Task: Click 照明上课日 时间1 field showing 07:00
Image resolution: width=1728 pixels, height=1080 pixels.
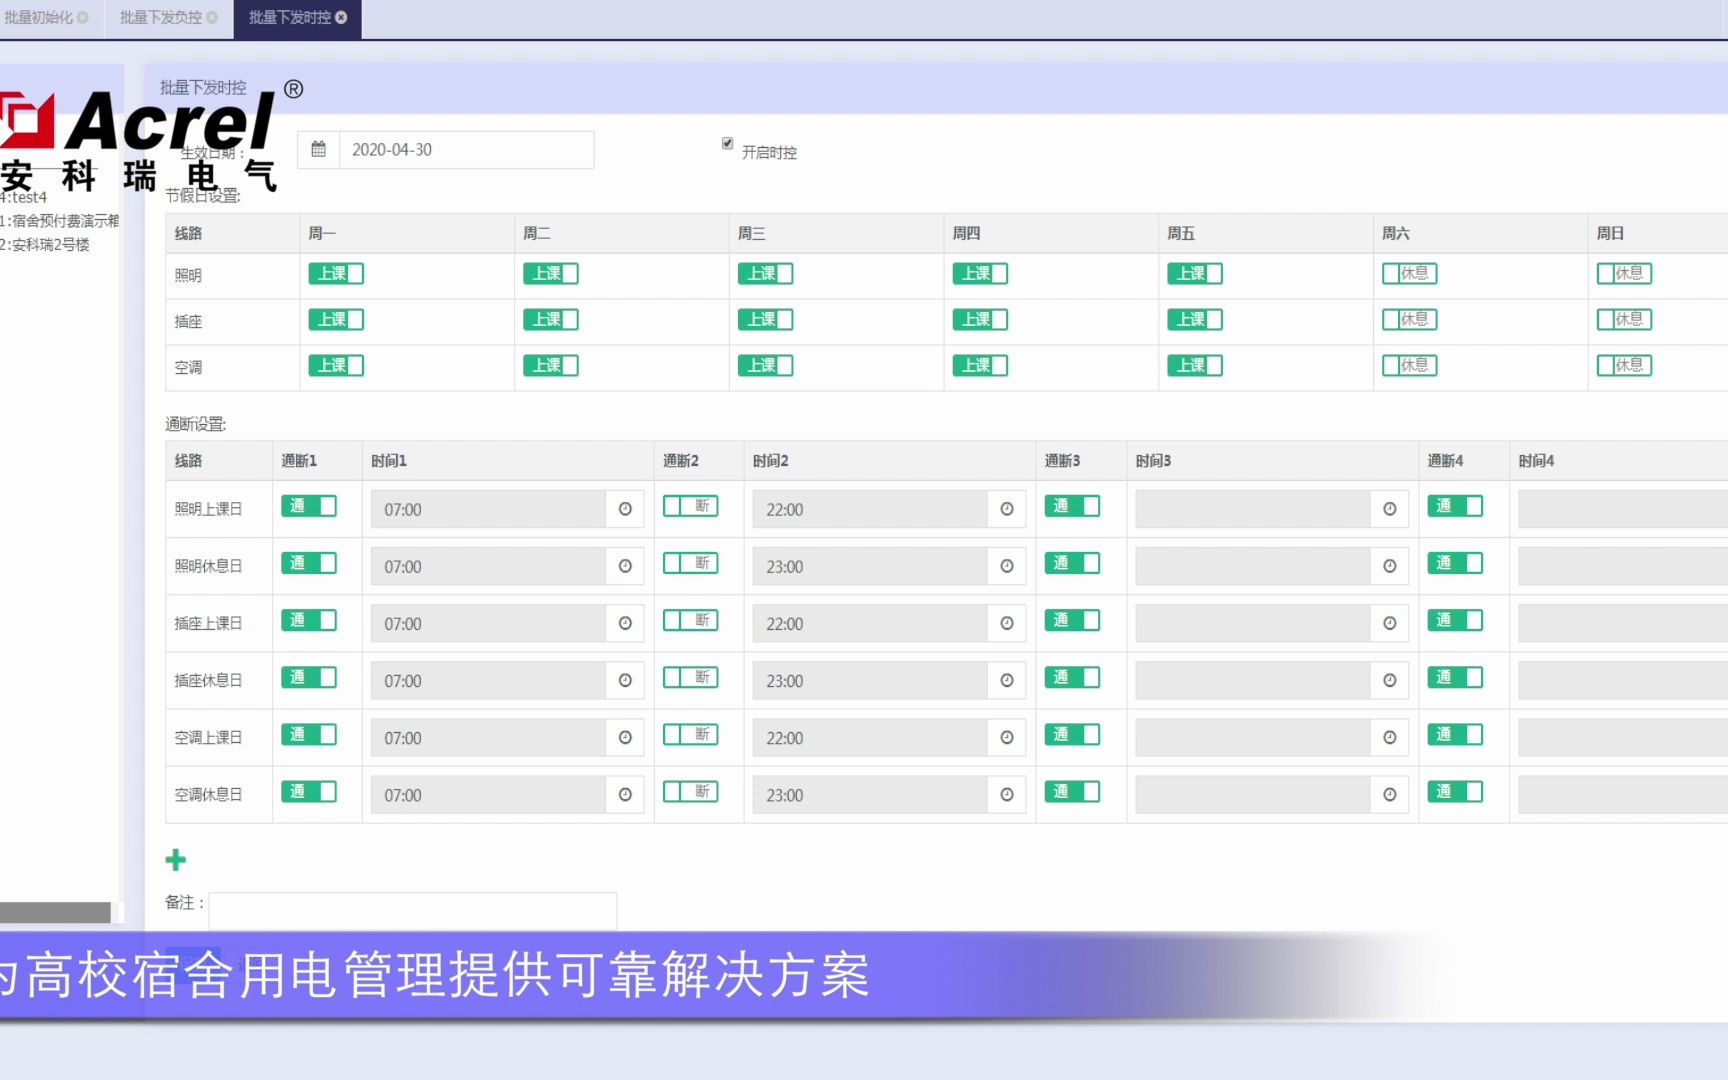Action: coord(488,509)
